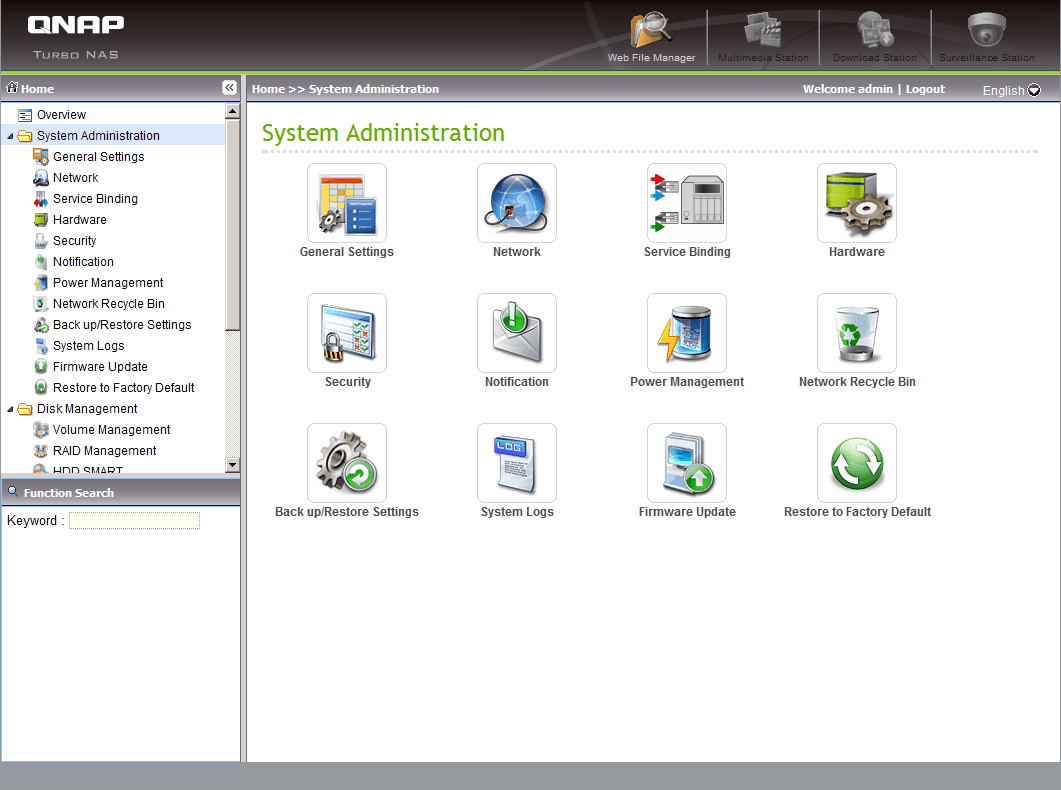Select Network in the sidebar tree
1061x790 pixels.
(x=75, y=178)
